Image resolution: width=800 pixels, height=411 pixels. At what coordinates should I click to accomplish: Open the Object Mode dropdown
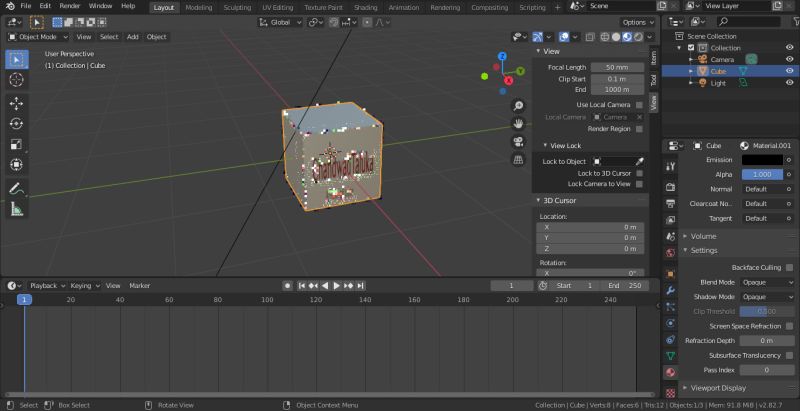click(x=38, y=37)
